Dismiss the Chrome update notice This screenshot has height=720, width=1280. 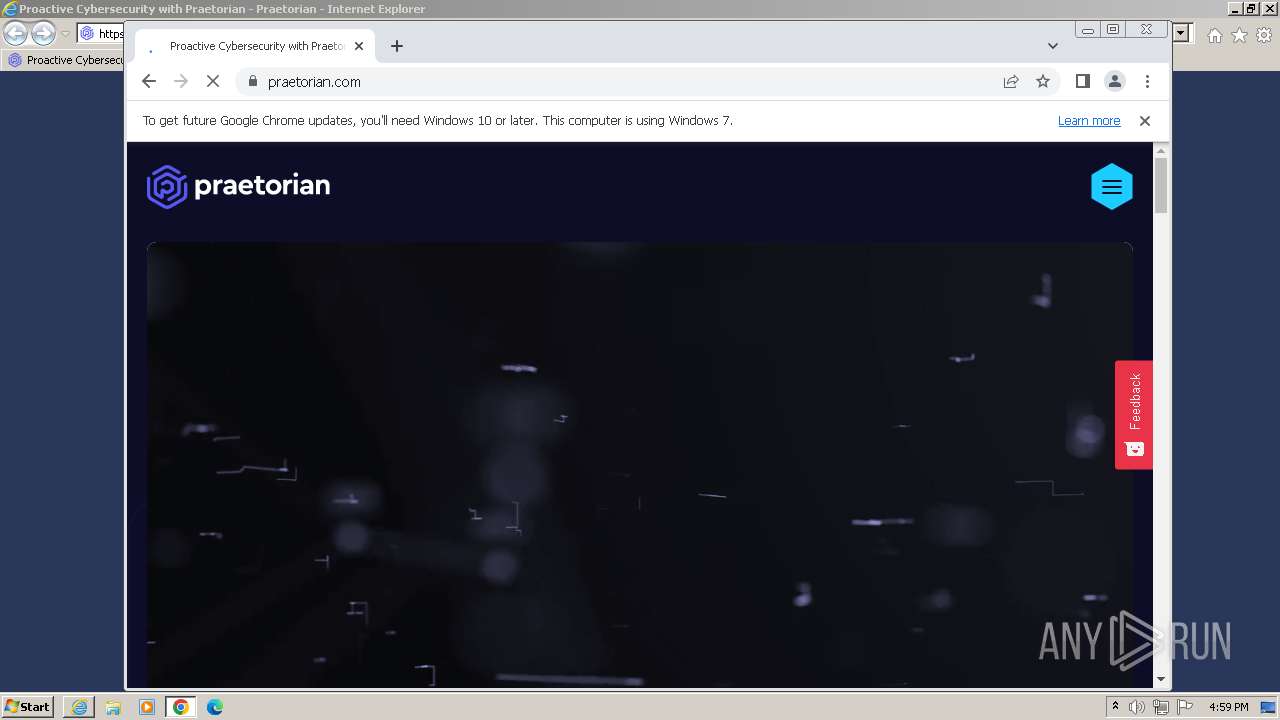(1145, 121)
